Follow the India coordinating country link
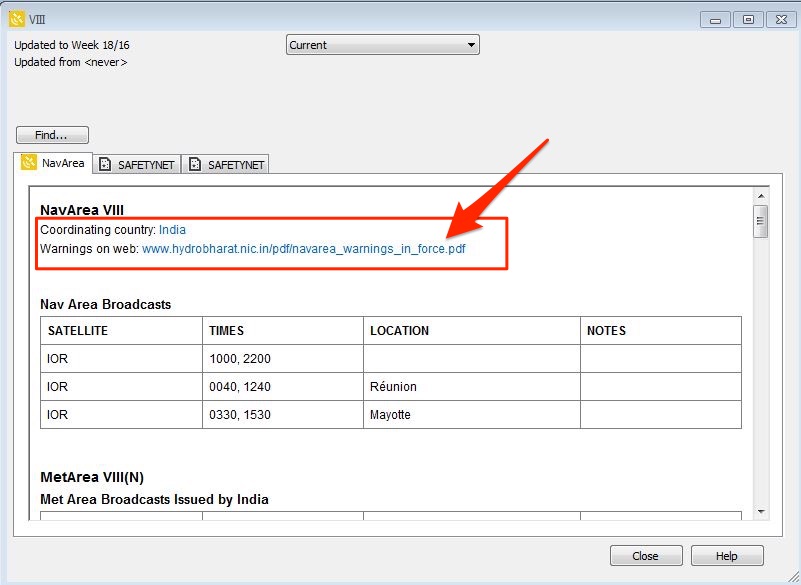This screenshot has height=585, width=801. tap(172, 230)
